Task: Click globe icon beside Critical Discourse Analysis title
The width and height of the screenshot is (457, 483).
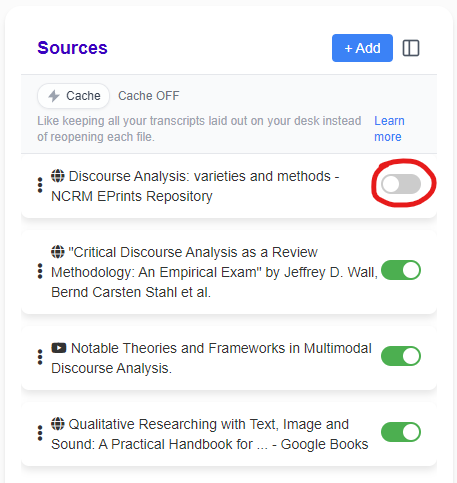Action: [58, 252]
